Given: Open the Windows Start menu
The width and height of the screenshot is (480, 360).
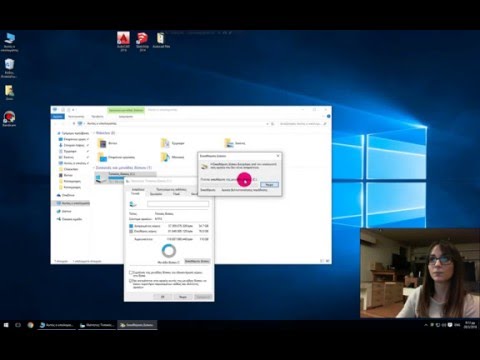Looking at the screenshot, I should [6, 325].
